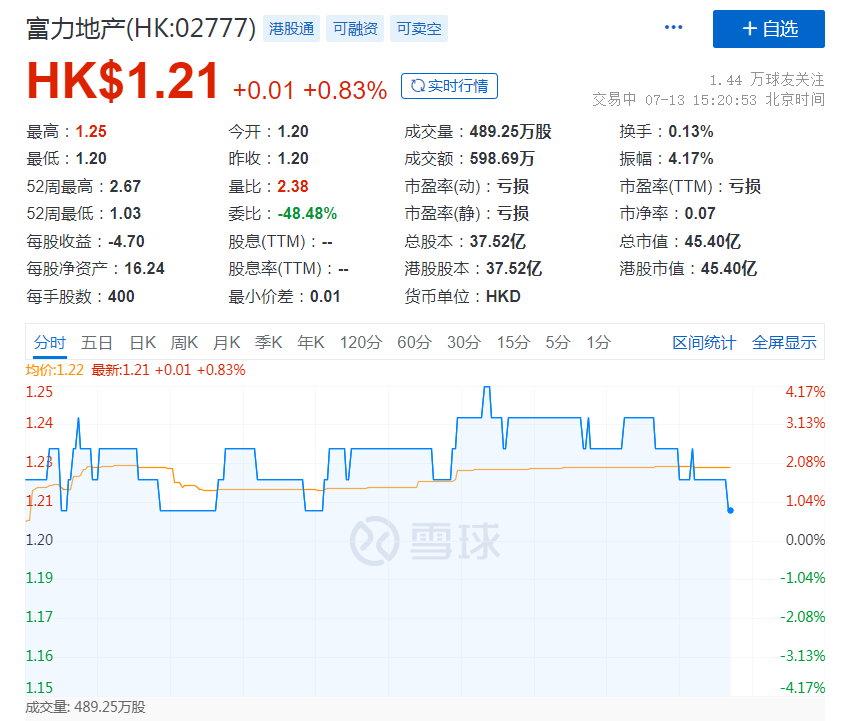The width and height of the screenshot is (853, 721).
Task: Refresh using the 实时行情 button
Action: tap(449, 86)
